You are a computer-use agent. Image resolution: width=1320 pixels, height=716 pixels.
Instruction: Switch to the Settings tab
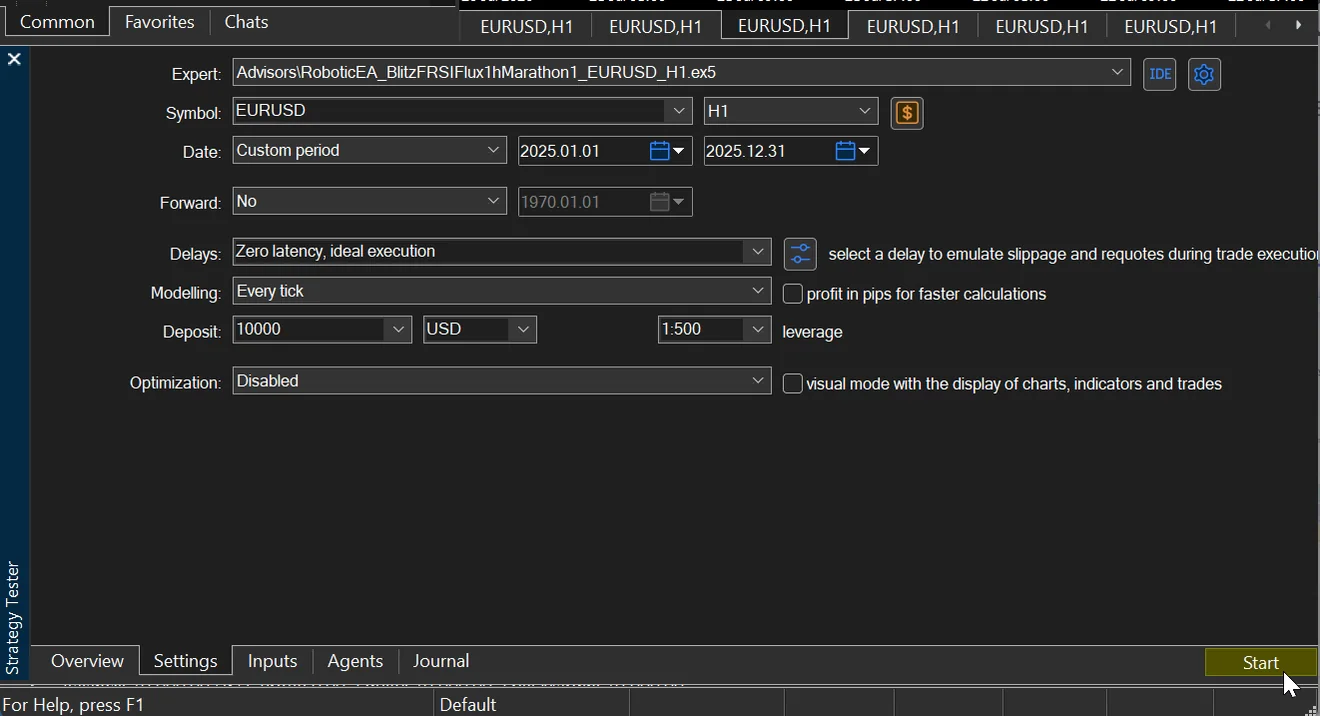(x=185, y=661)
